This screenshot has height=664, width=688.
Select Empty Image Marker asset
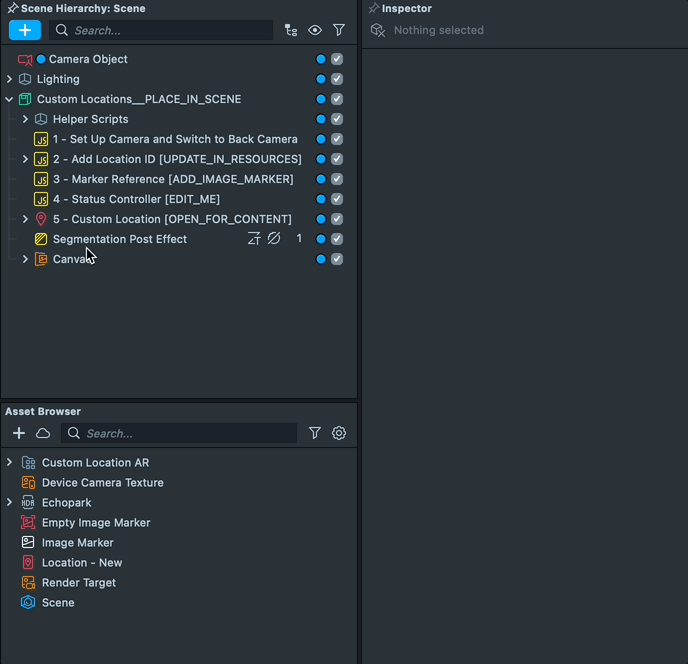click(x=96, y=523)
